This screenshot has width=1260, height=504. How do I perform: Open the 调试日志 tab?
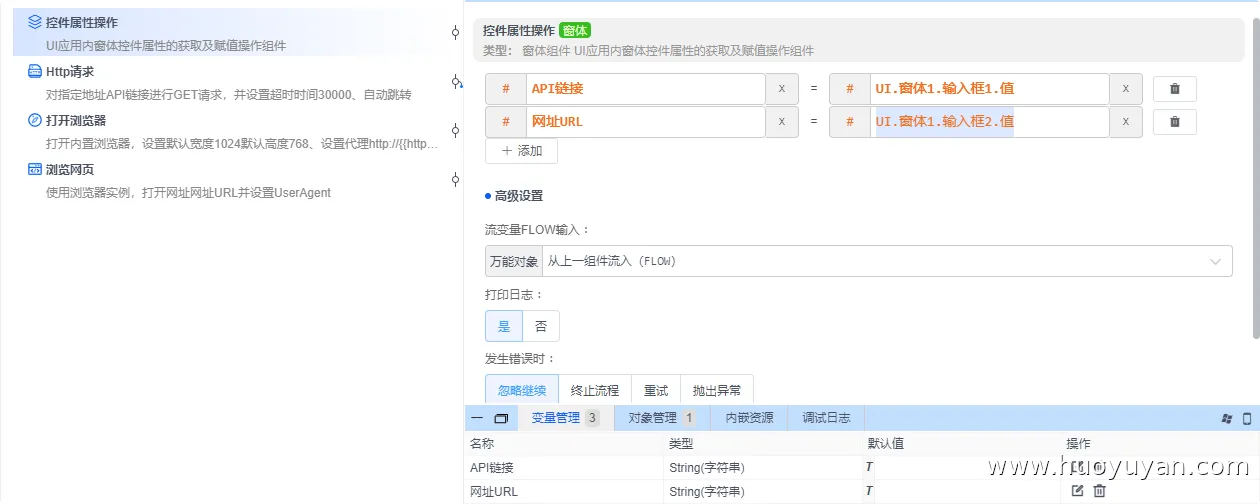pyautogui.click(x=826, y=418)
